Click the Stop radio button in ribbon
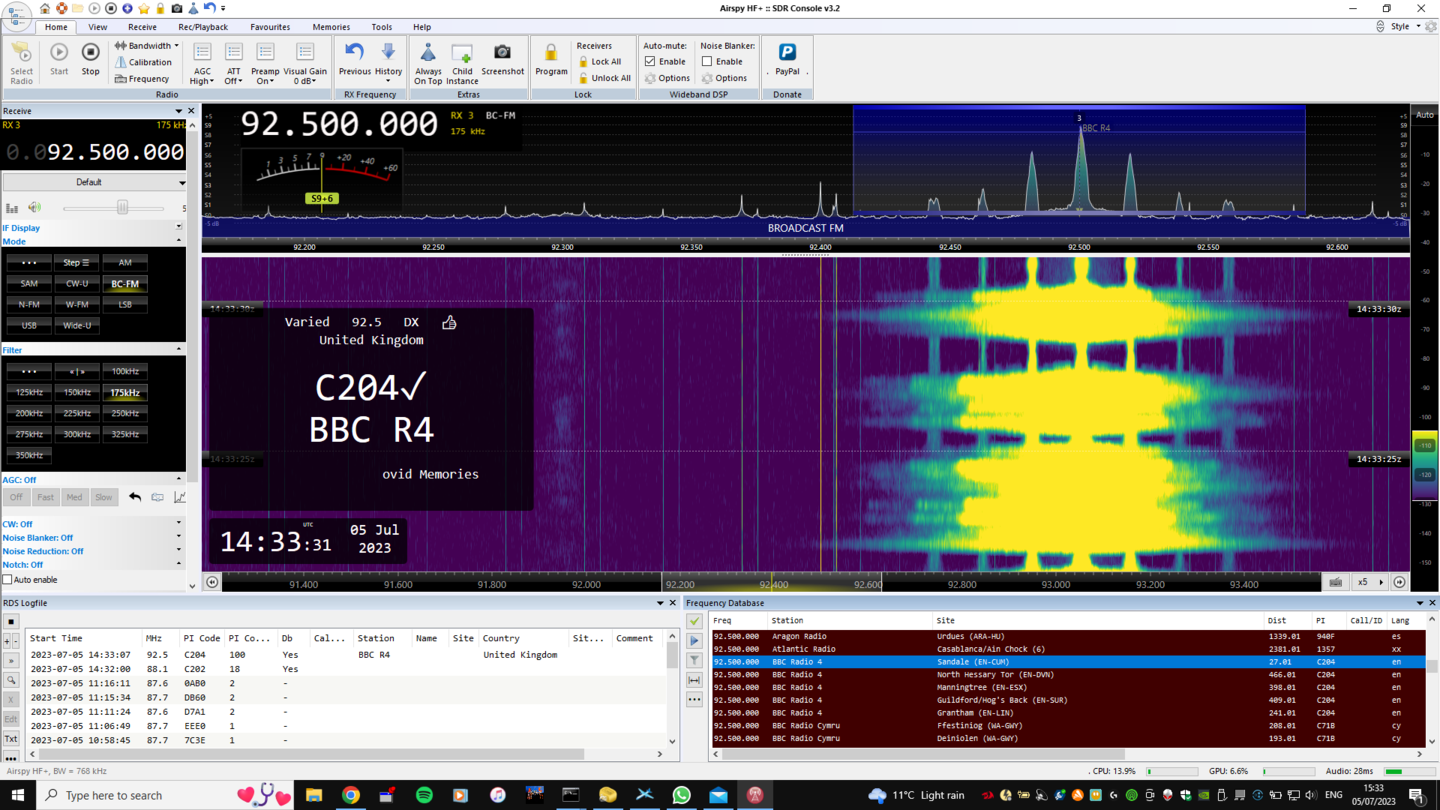This screenshot has width=1440, height=810. point(90,59)
